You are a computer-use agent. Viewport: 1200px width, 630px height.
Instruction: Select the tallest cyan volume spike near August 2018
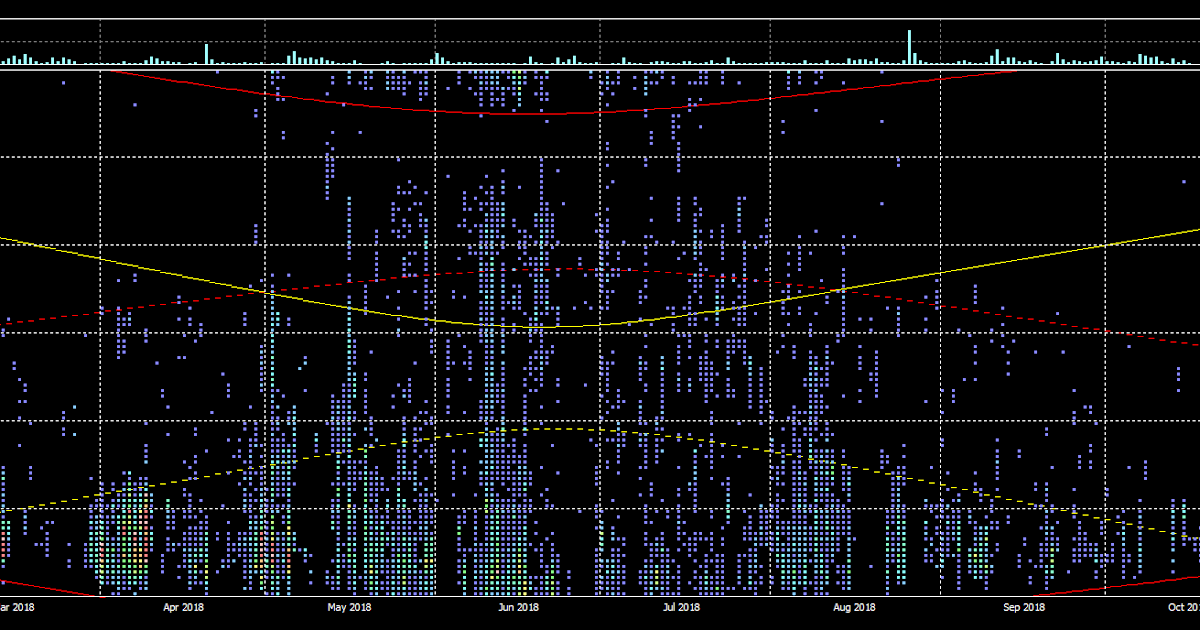click(909, 45)
